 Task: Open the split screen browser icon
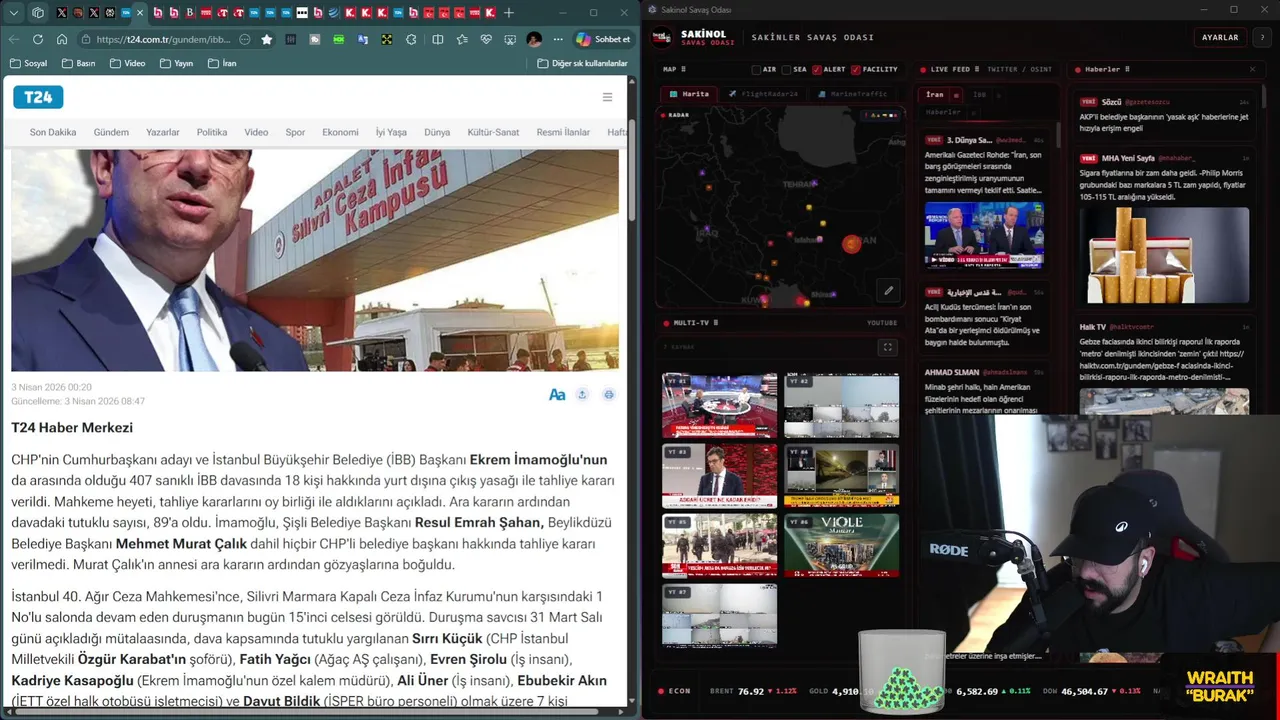click(x=438, y=39)
